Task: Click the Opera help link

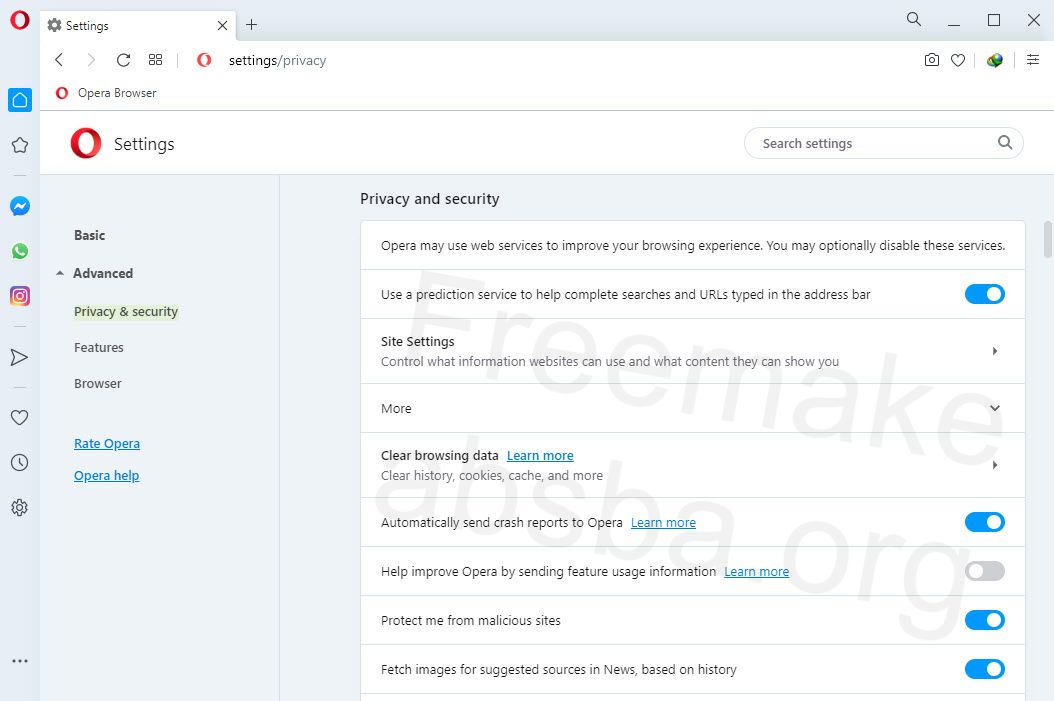Action: [x=106, y=475]
